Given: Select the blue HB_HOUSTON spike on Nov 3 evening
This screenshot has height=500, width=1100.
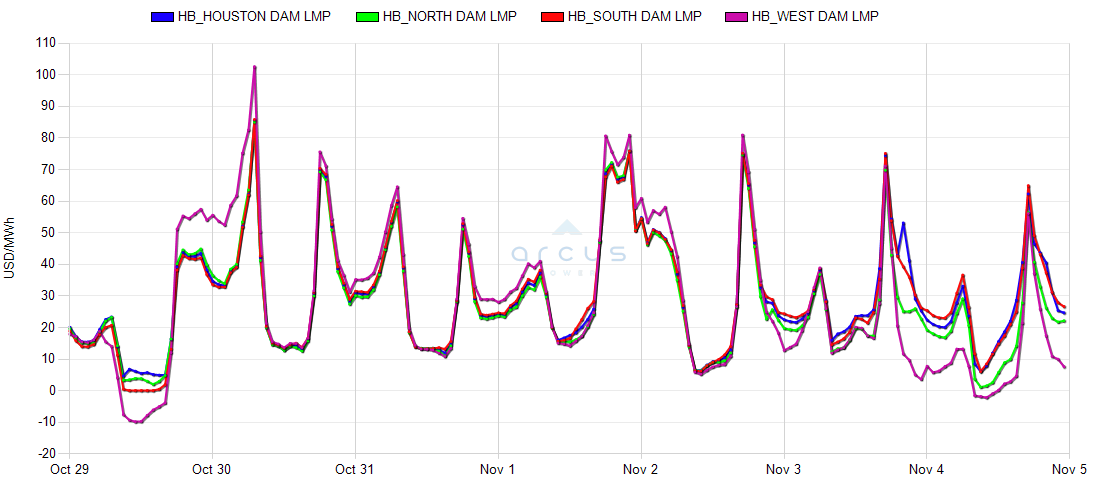Looking at the screenshot, I should 903,223.
